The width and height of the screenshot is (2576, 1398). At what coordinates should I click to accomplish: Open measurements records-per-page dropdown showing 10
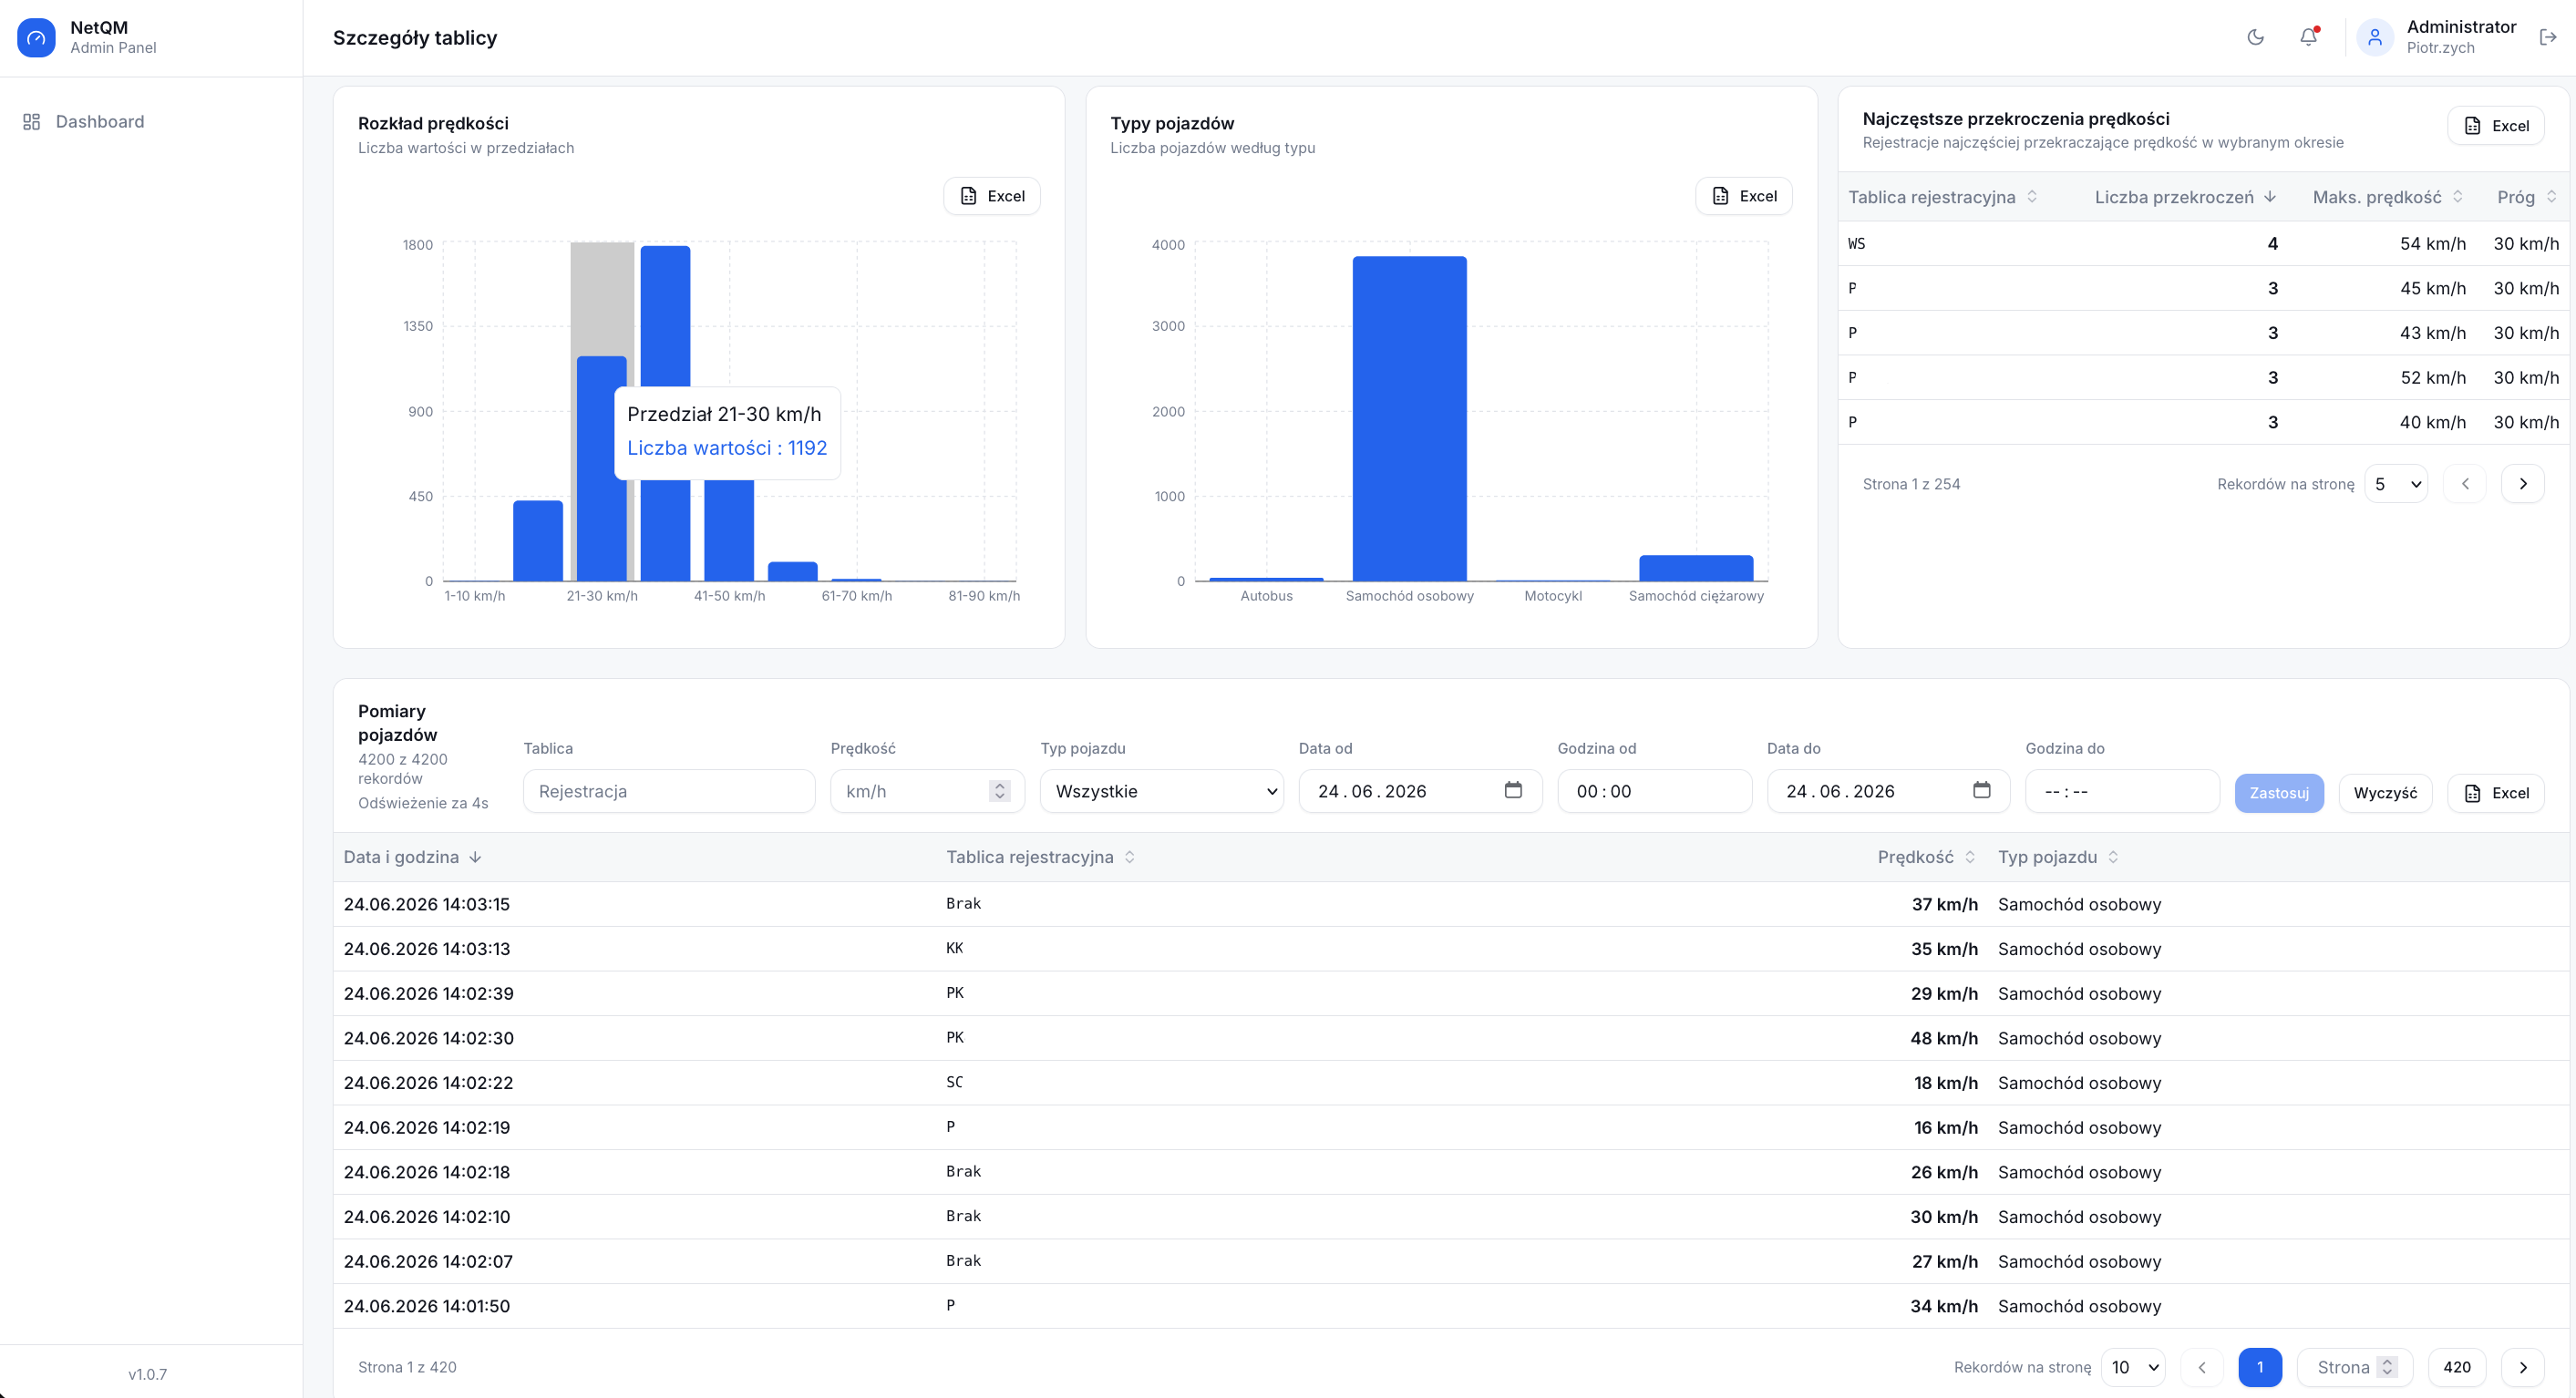(2133, 1367)
